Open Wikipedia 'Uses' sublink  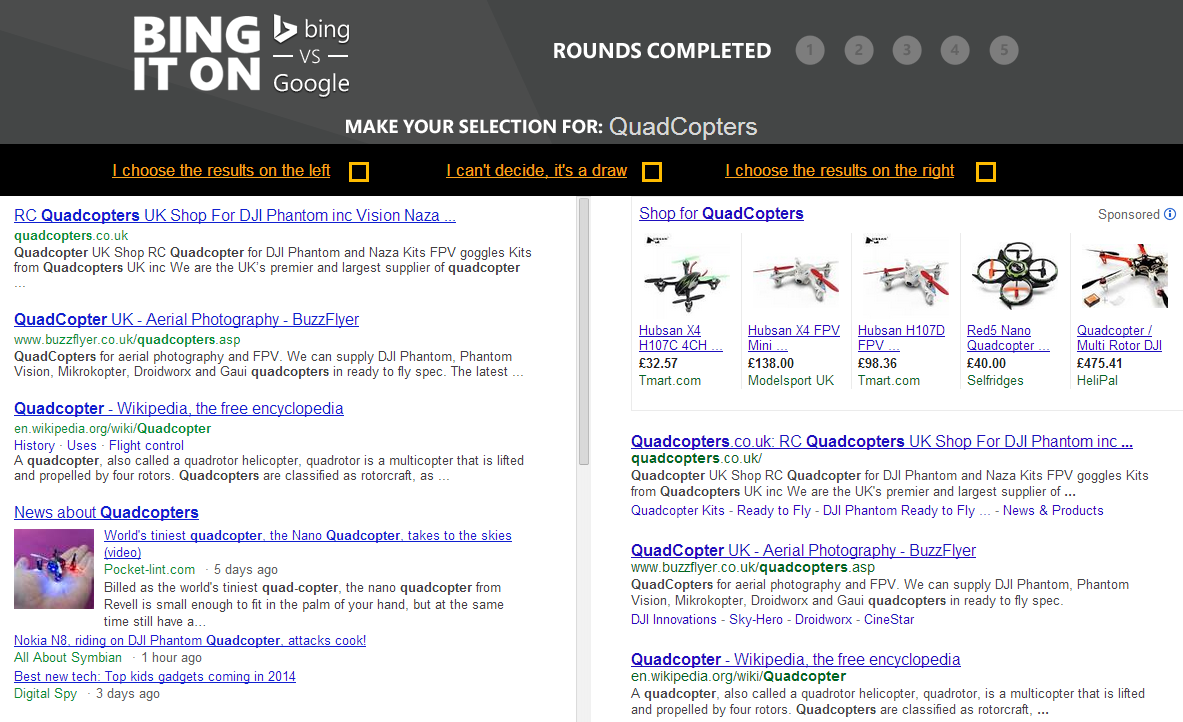click(81, 445)
